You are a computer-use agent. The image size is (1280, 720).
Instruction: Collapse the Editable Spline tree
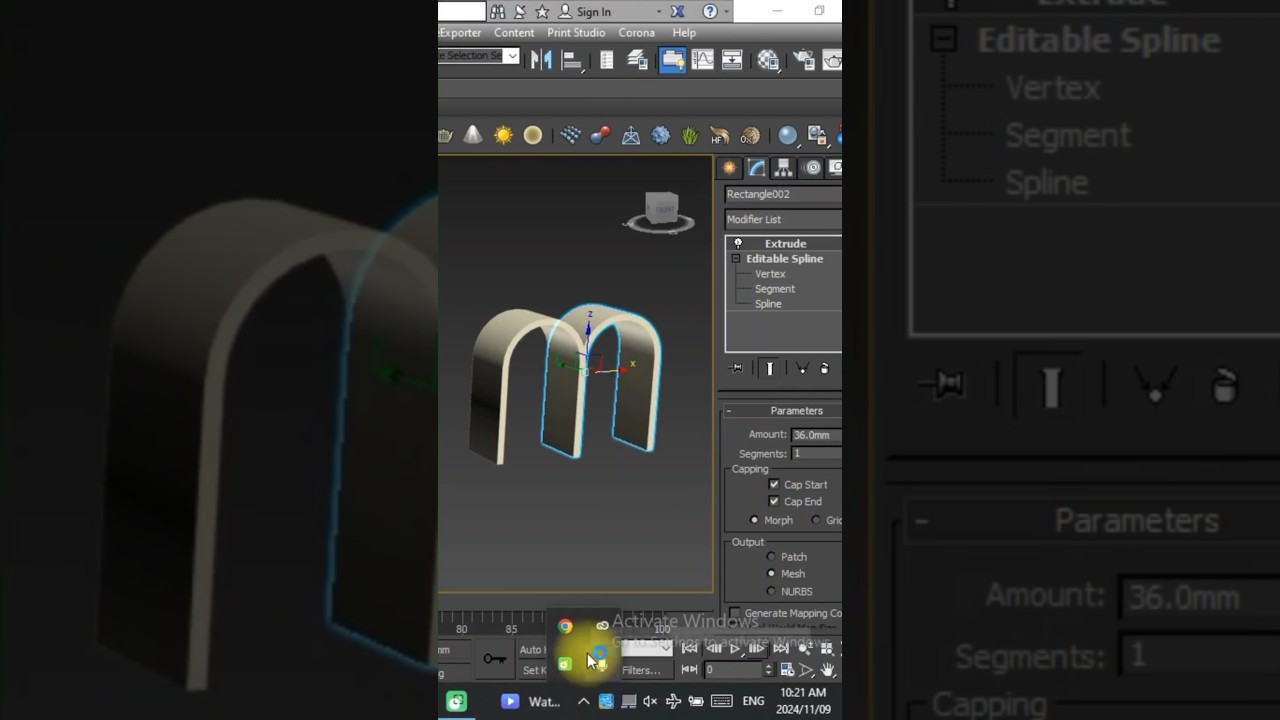point(736,259)
